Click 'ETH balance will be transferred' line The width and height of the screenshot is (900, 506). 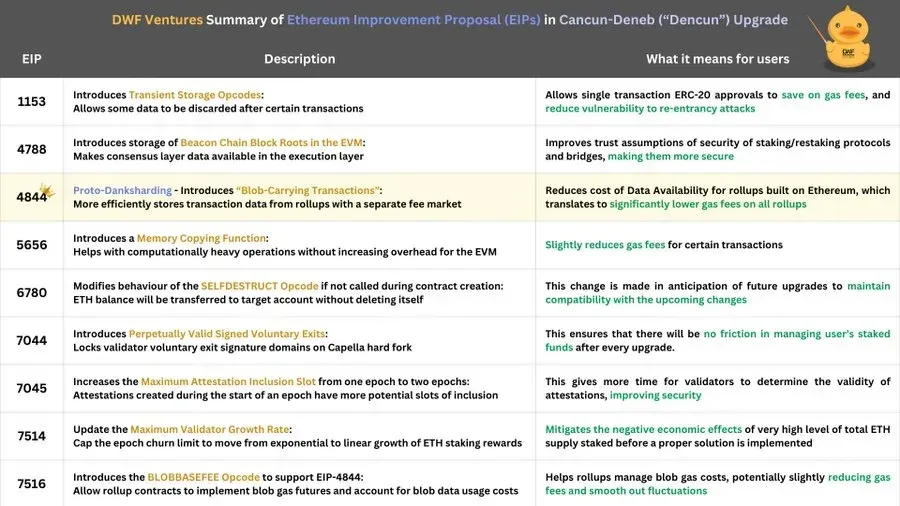point(248,299)
